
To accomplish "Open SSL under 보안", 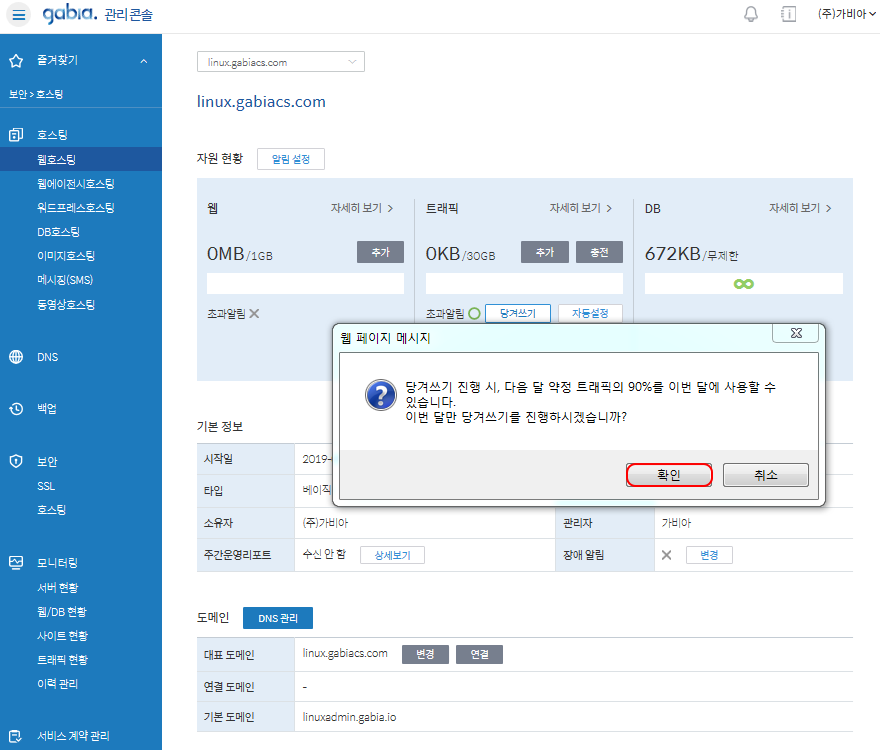I will click(46, 486).
